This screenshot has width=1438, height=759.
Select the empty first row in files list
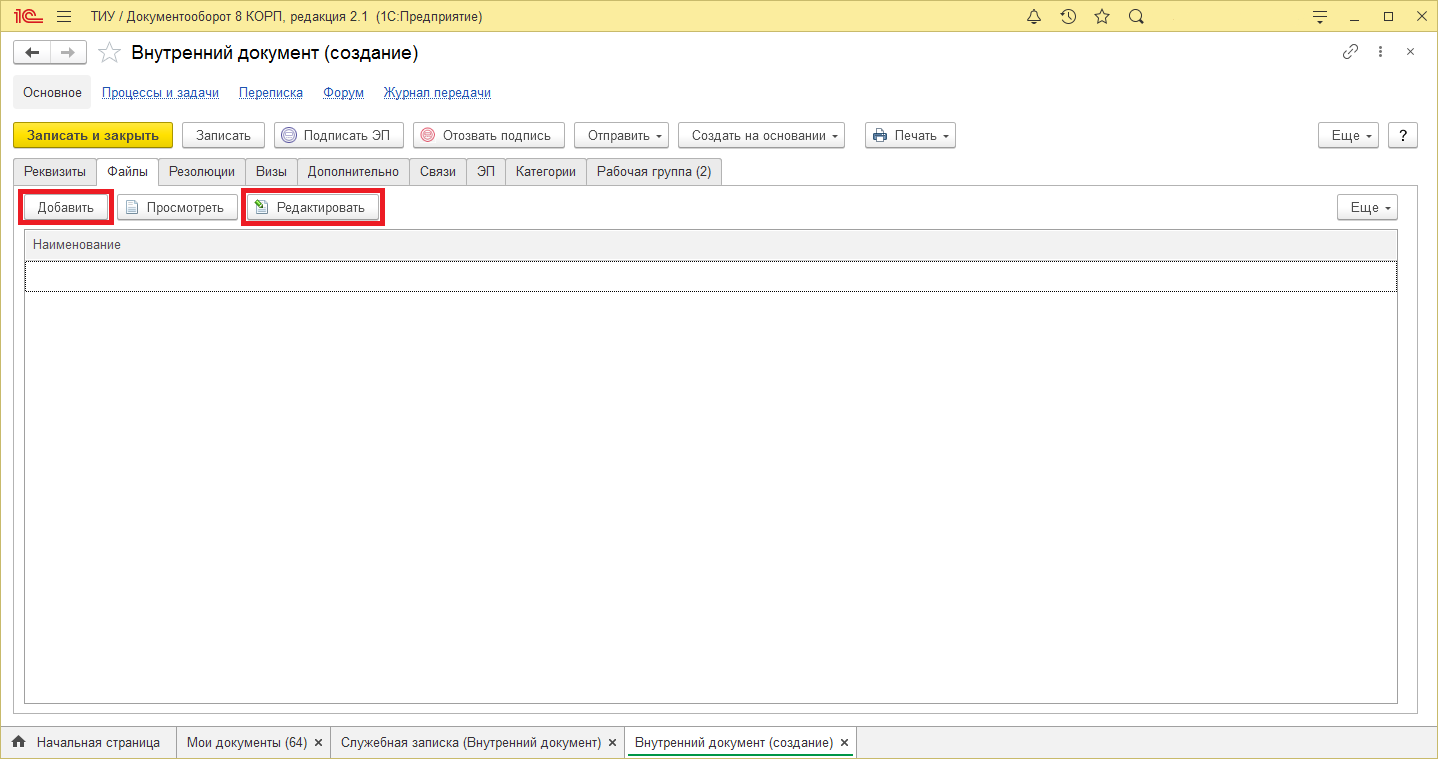click(710, 277)
